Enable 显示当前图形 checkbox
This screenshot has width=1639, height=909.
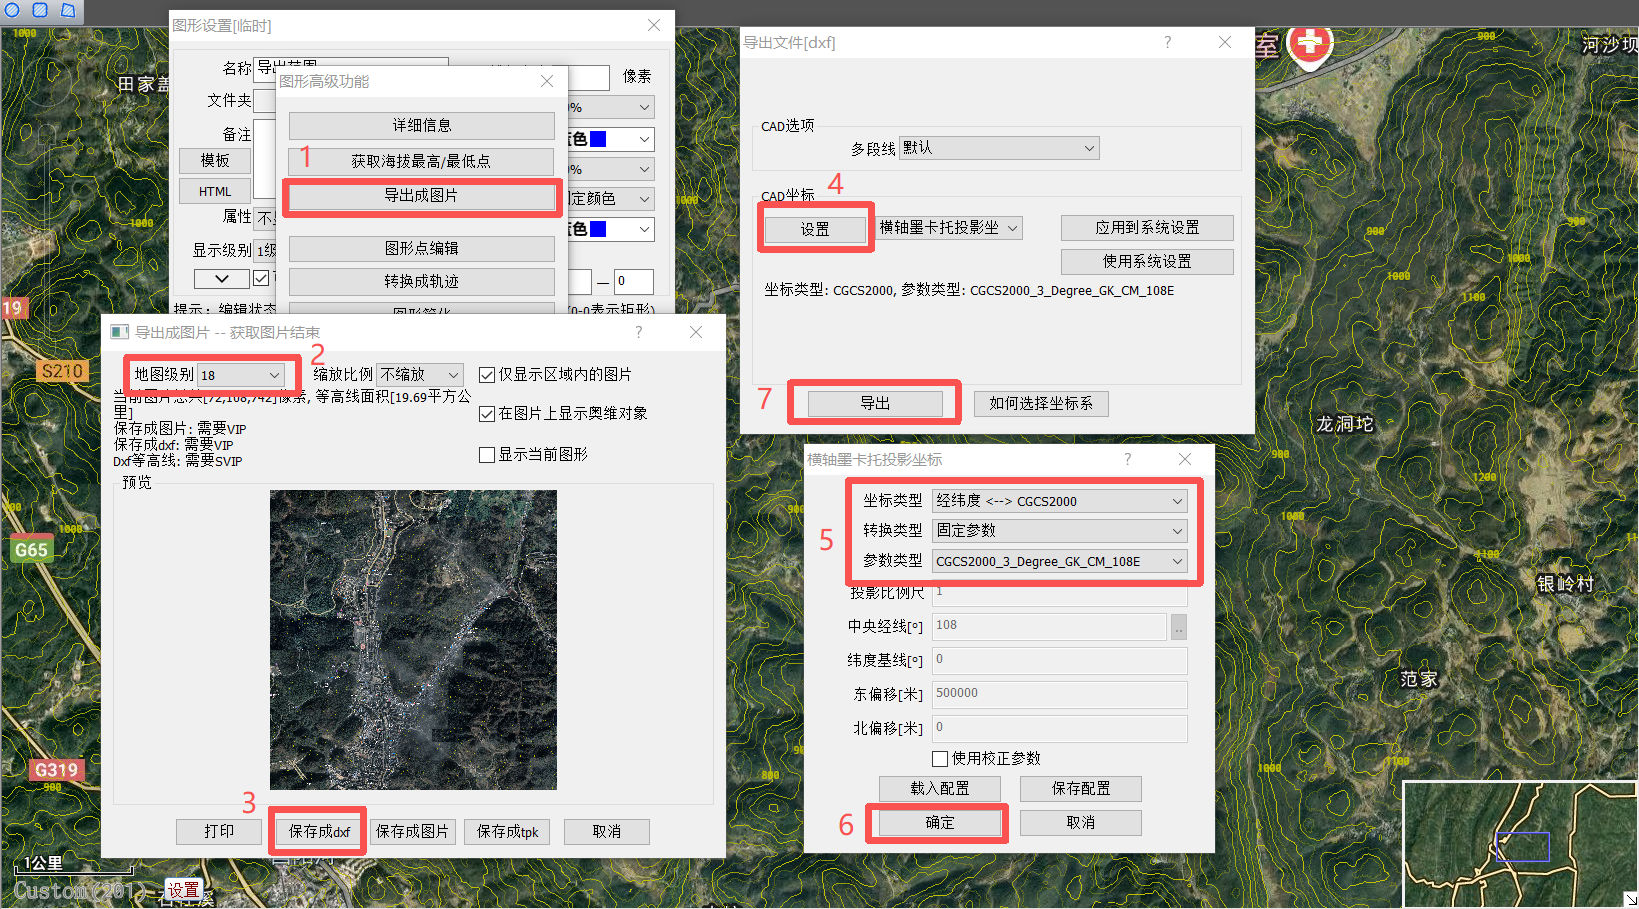487,455
